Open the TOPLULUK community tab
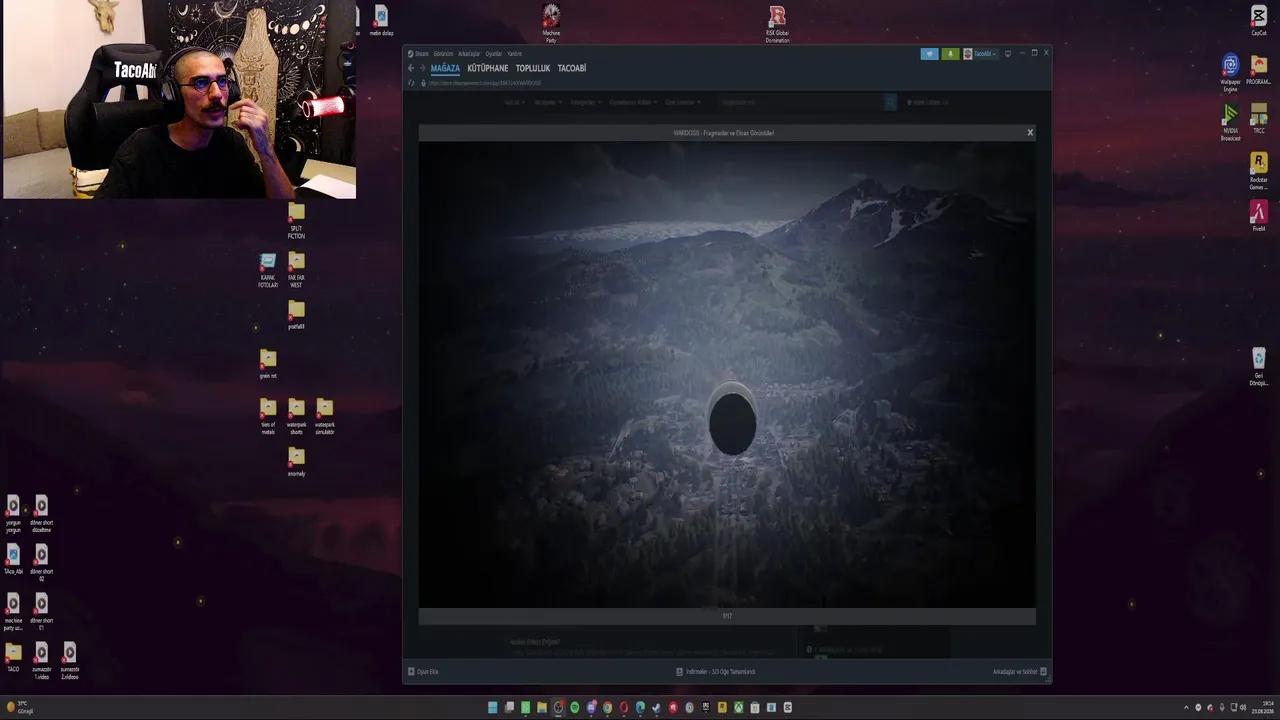 (x=533, y=68)
